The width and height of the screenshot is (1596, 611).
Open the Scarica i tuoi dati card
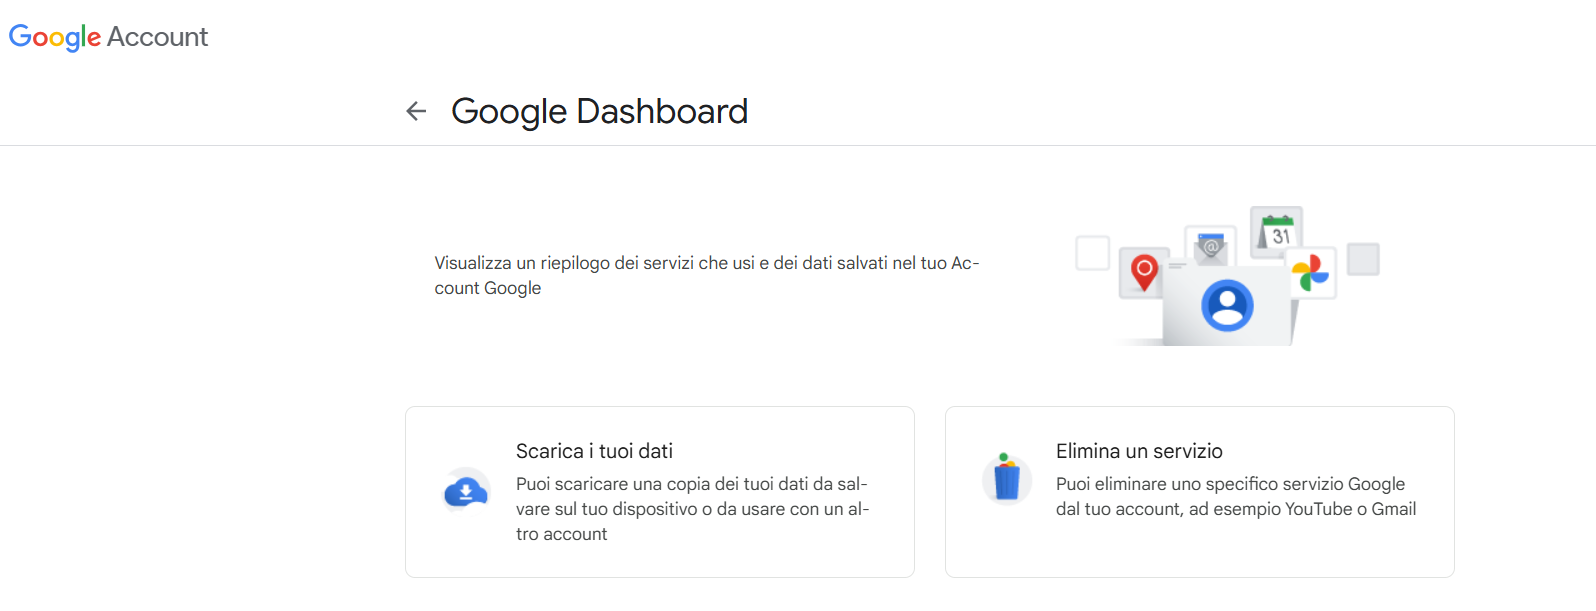[660, 492]
